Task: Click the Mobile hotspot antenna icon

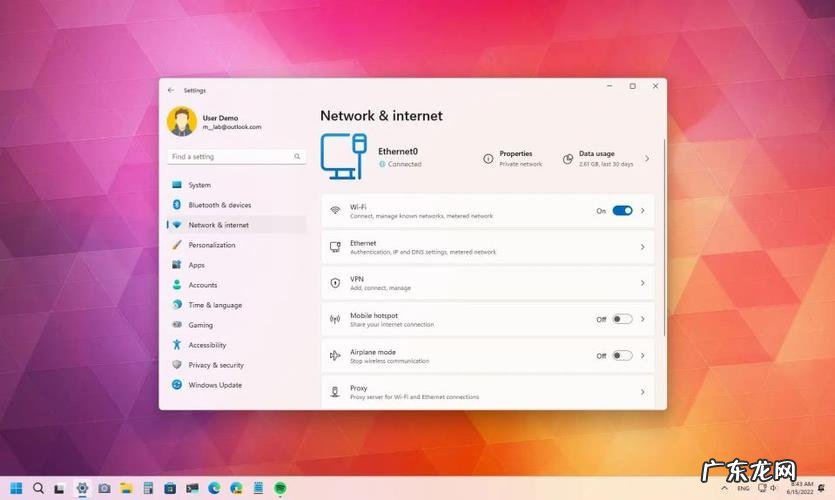Action: (x=335, y=319)
